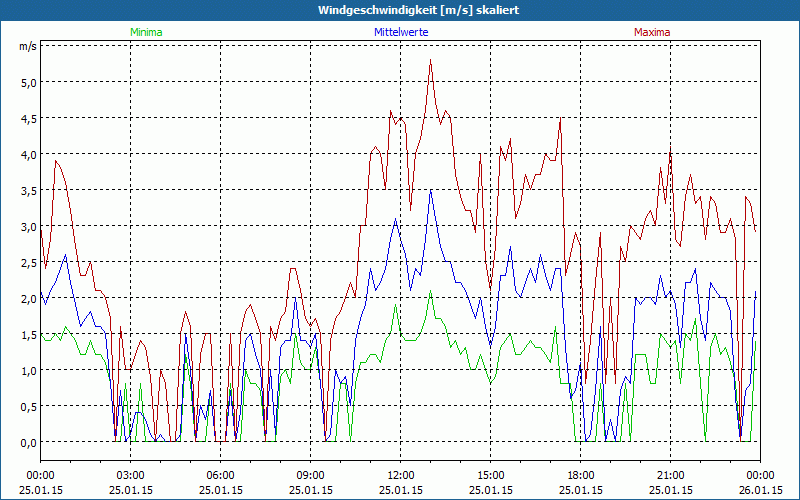Click the Mittelwerte legend label
The height and width of the screenshot is (500, 800).
(x=401, y=32)
